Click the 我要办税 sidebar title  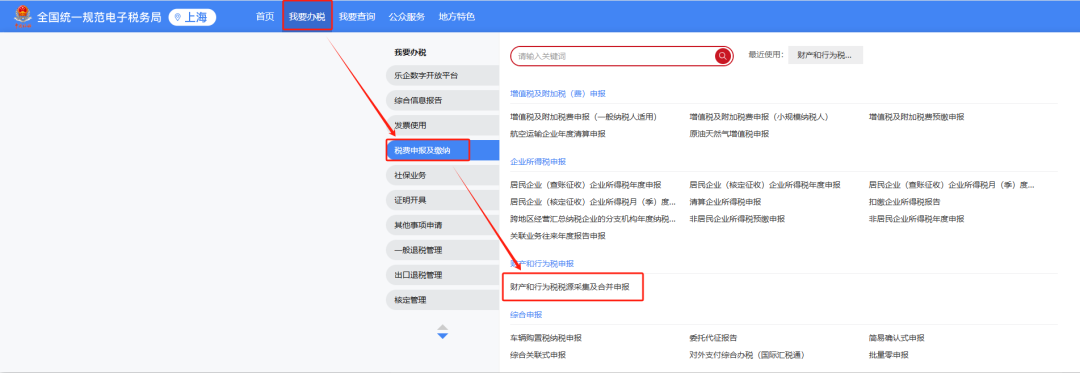pos(411,52)
